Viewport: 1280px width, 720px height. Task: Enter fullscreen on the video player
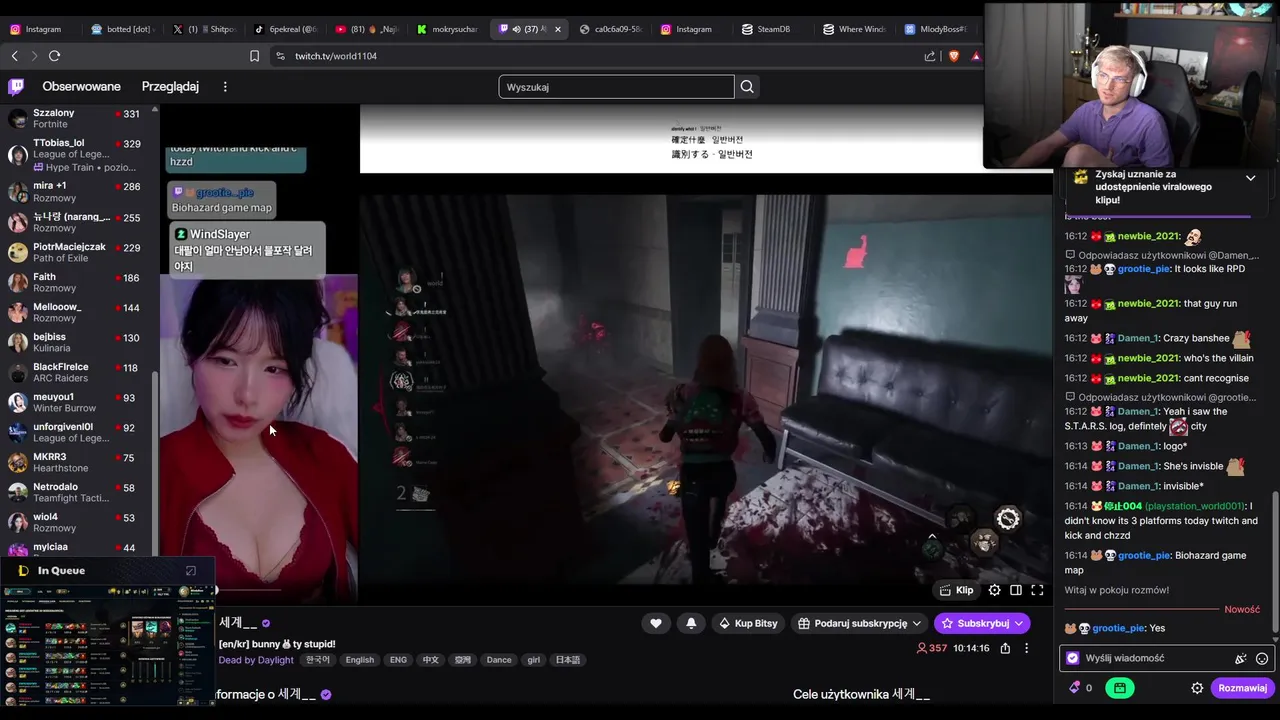(x=1037, y=590)
